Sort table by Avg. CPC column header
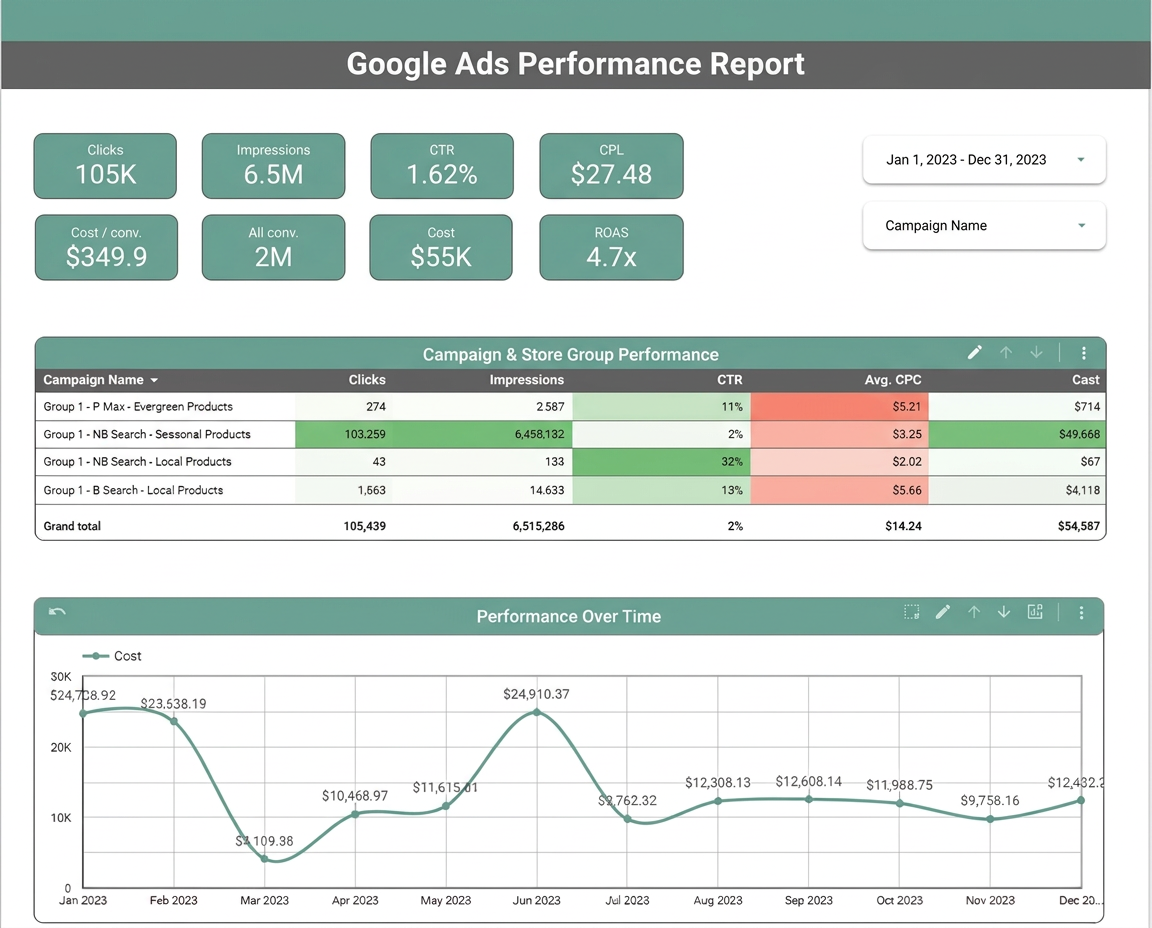This screenshot has height=928, width=1152. click(x=893, y=380)
